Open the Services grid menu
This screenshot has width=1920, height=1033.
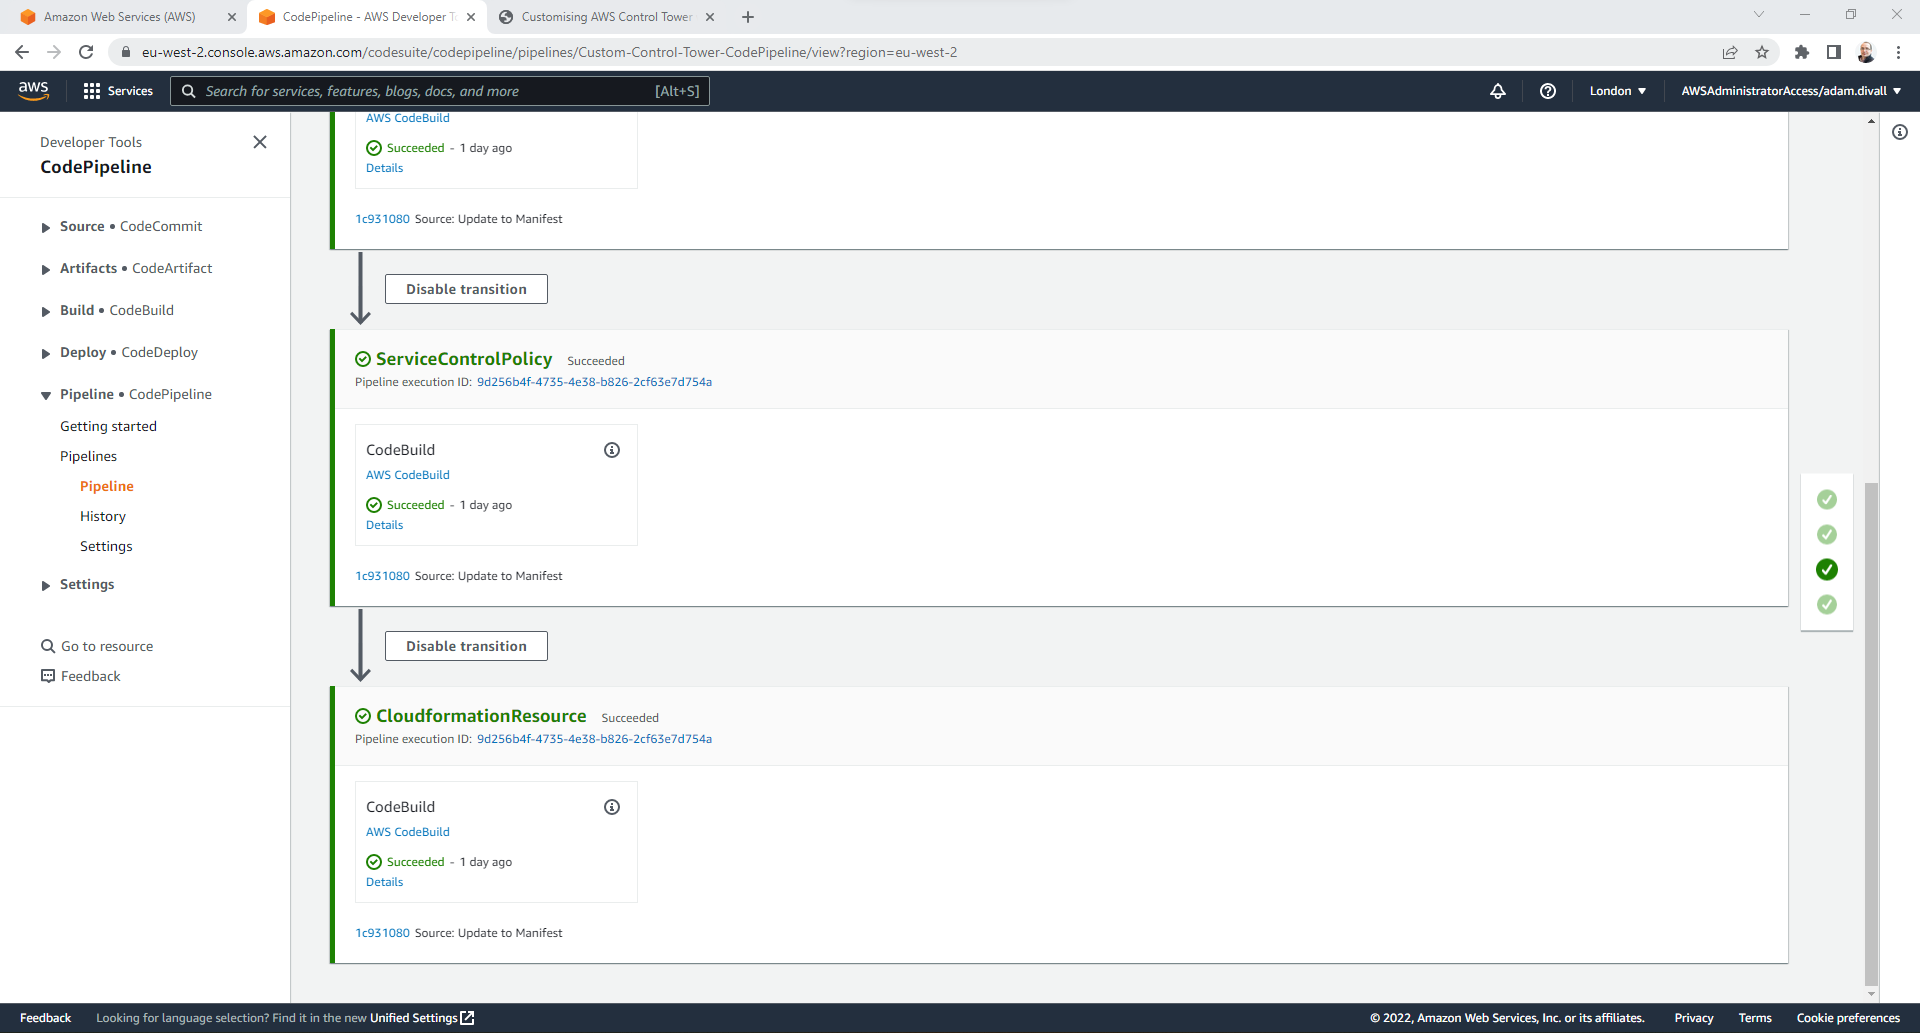pos(118,91)
